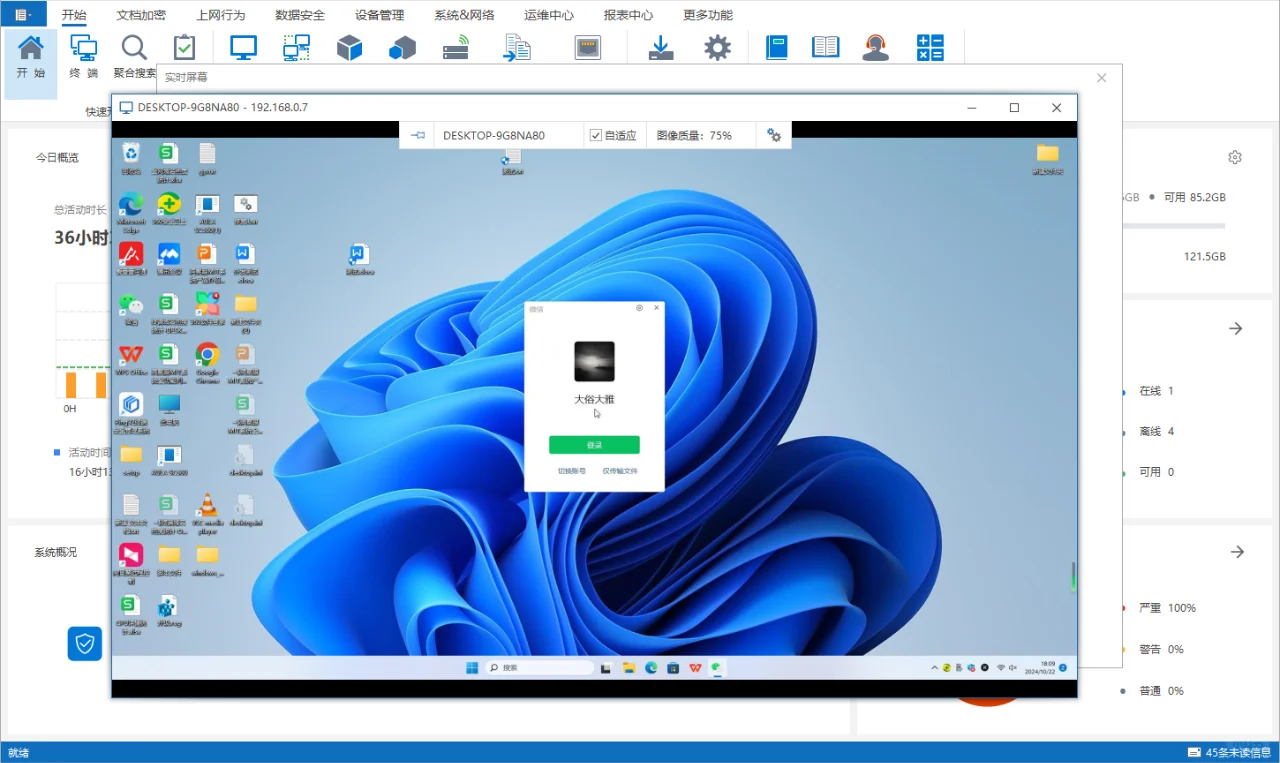Open the 系统&网络 tab

pos(464,15)
